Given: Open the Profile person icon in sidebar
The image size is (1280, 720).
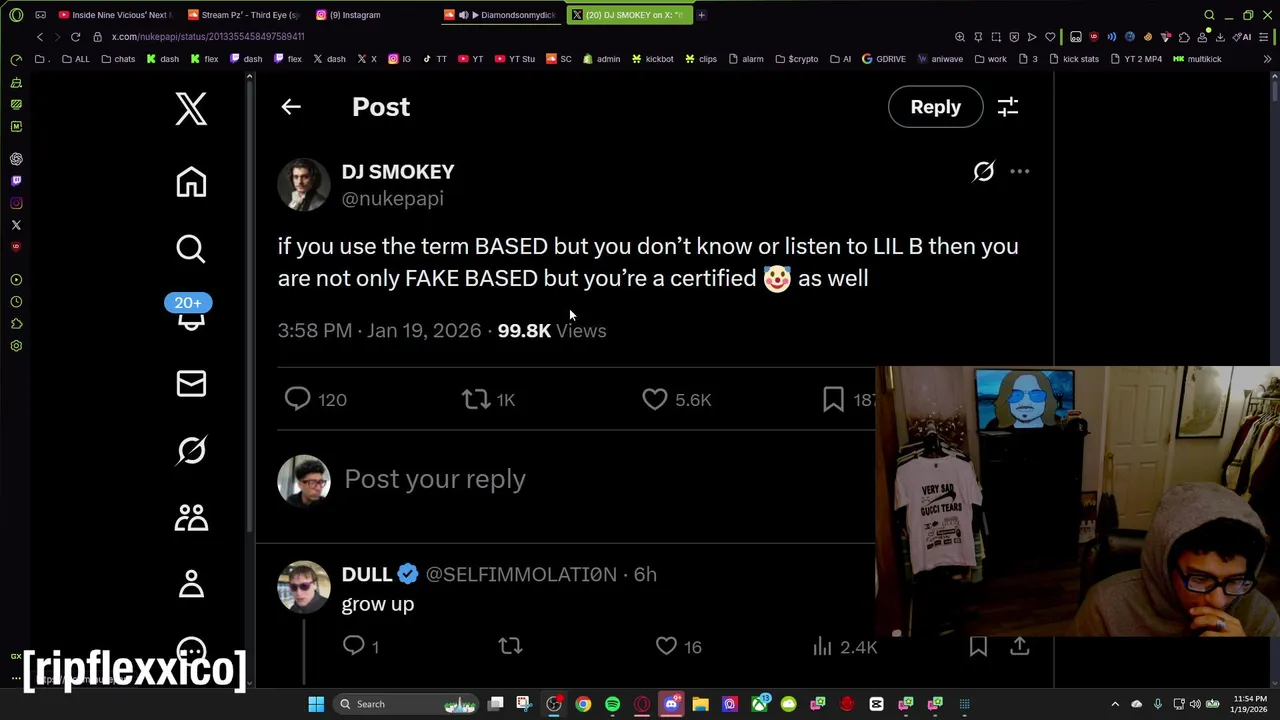Looking at the screenshot, I should click(191, 584).
